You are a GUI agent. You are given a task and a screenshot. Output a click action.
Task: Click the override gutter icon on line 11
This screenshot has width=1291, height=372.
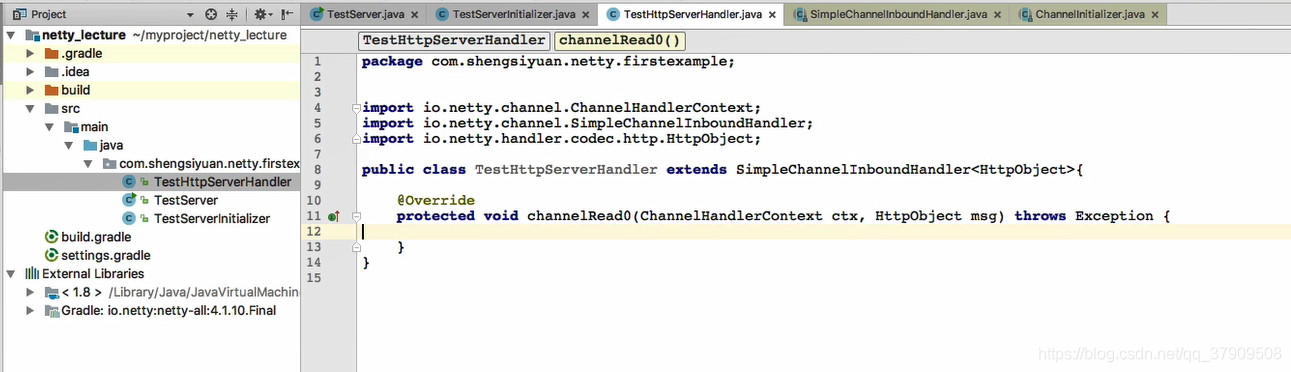tap(334, 216)
